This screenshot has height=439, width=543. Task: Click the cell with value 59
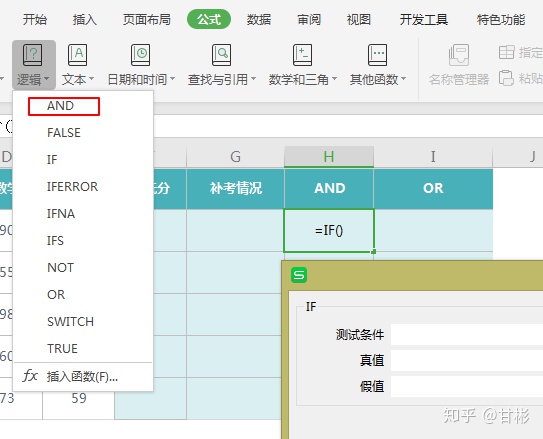click(x=79, y=398)
